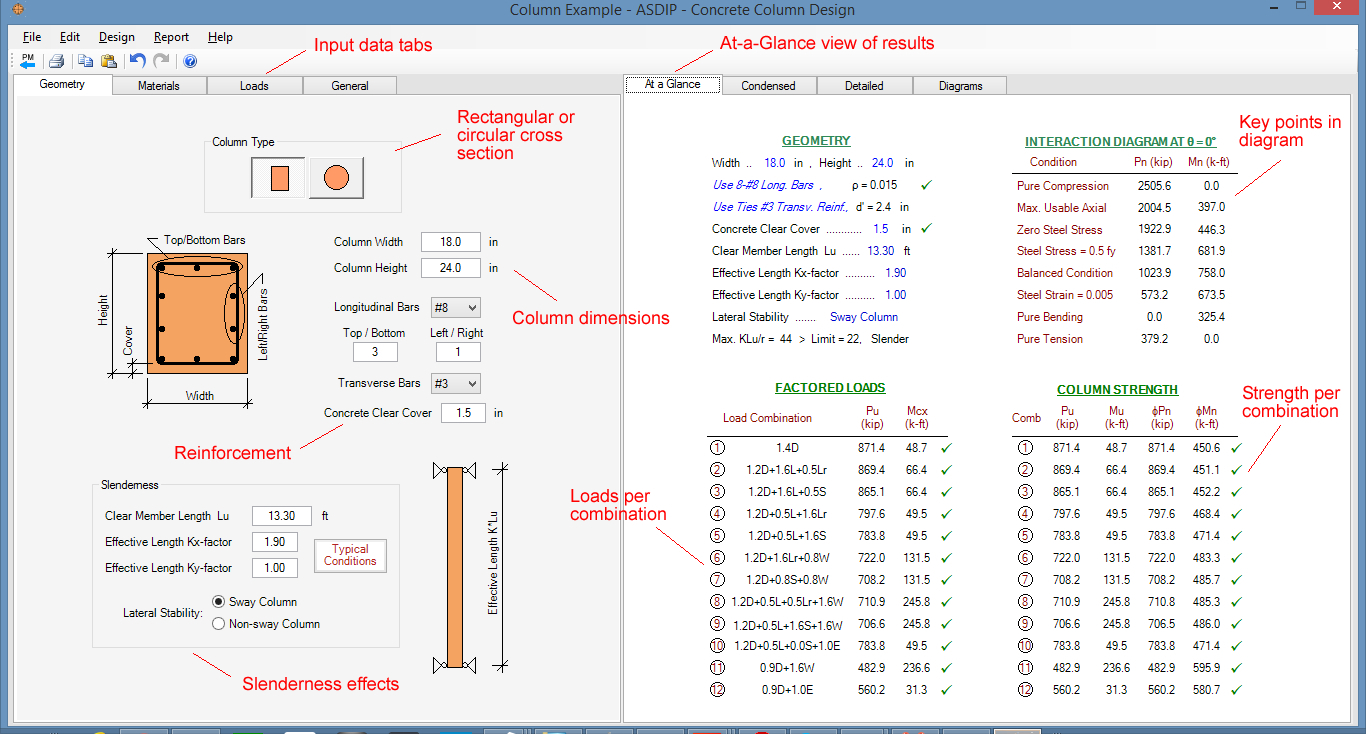Click the Clear Member Length Lu field
The height and width of the screenshot is (734, 1366).
pyautogui.click(x=281, y=515)
